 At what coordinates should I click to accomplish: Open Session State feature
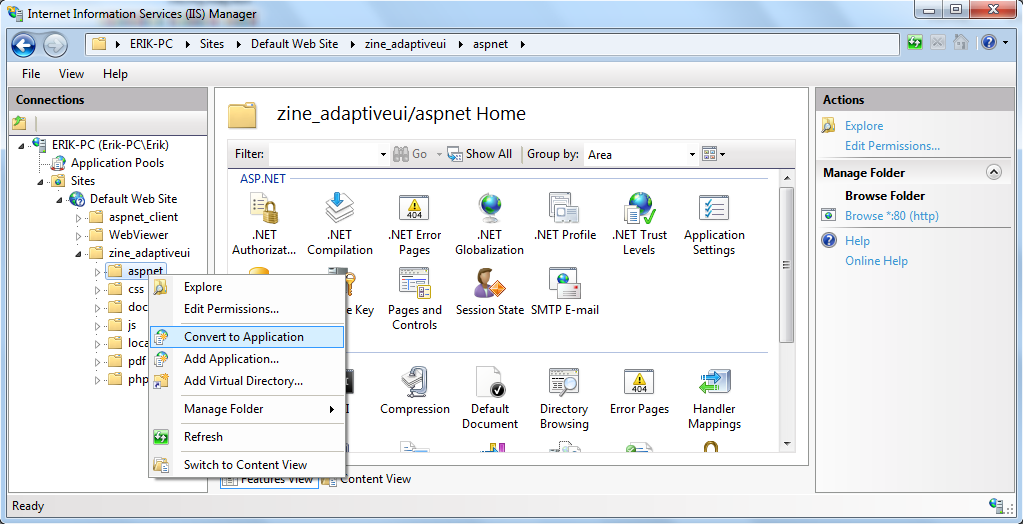pyautogui.click(x=489, y=291)
